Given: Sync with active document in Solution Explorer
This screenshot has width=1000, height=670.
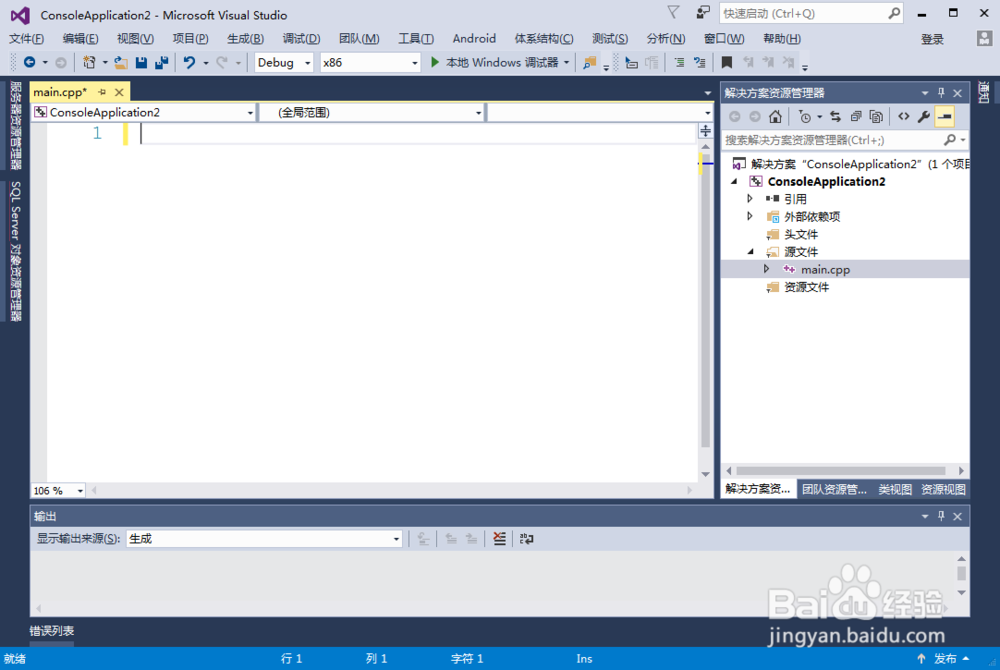Looking at the screenshot, I should (x=835, y=117).
